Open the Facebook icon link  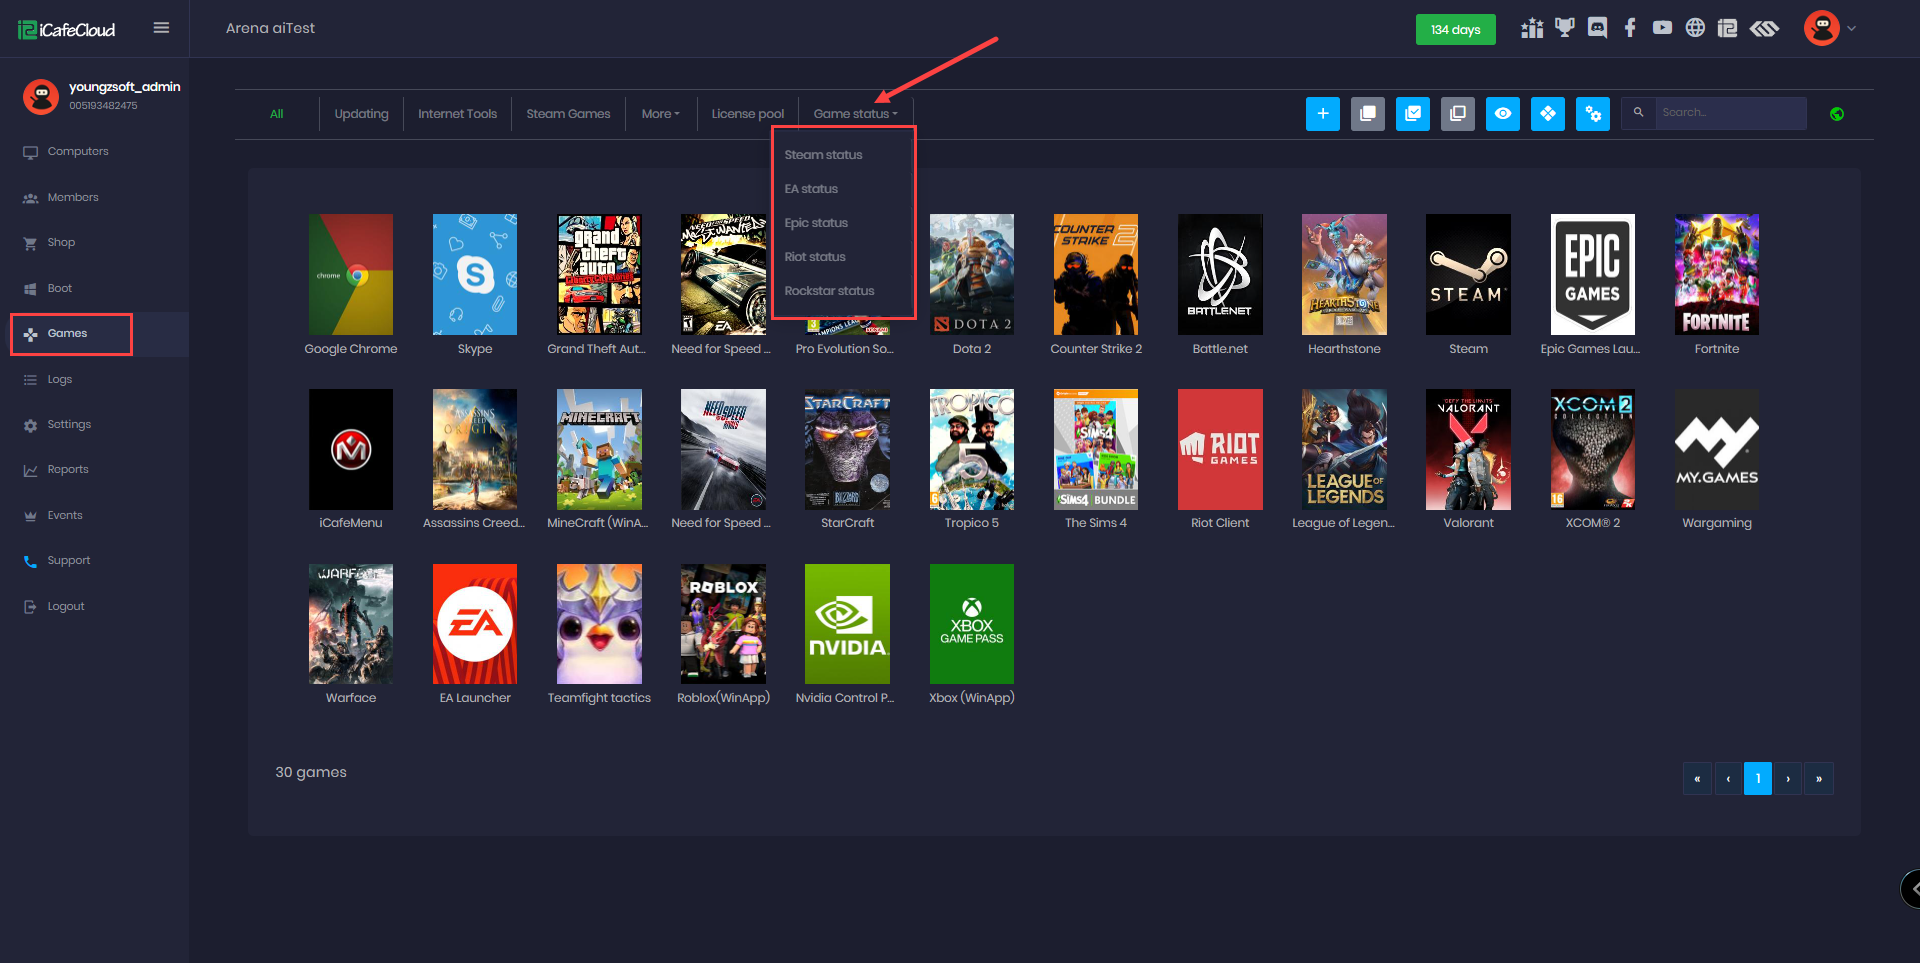coord(1630,28)
